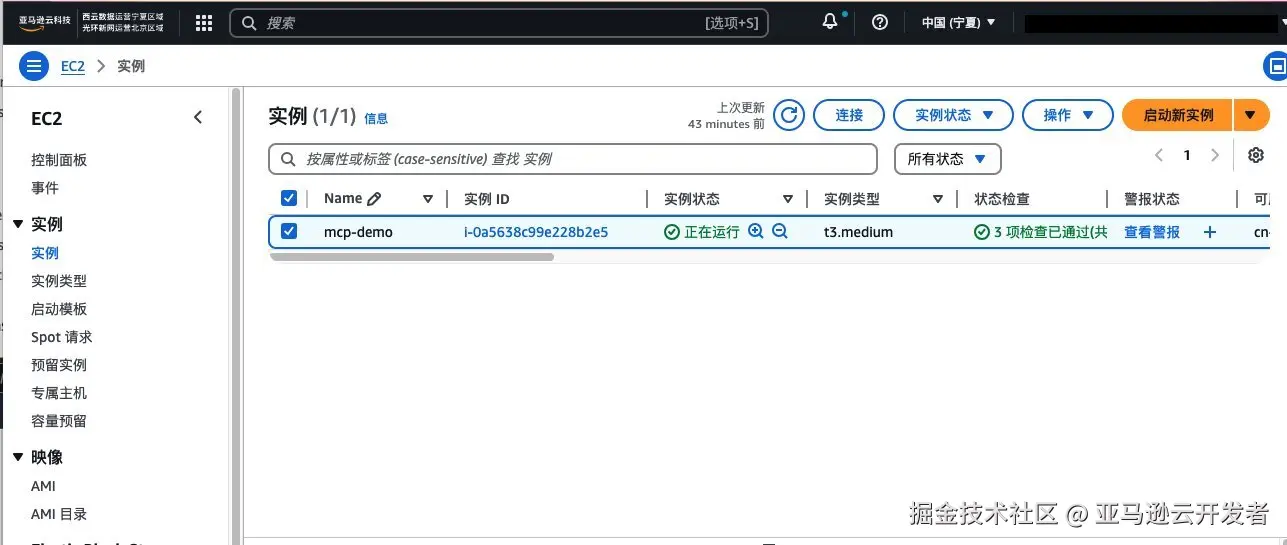The image size is (1287, 545).
Task: Open Spot 请求 in sidebar
Action: coord(62,337)
